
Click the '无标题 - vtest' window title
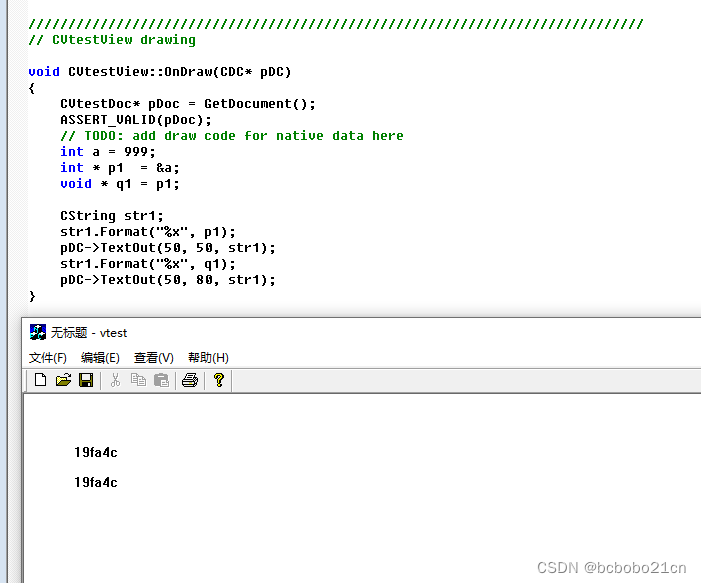[89, 333]
